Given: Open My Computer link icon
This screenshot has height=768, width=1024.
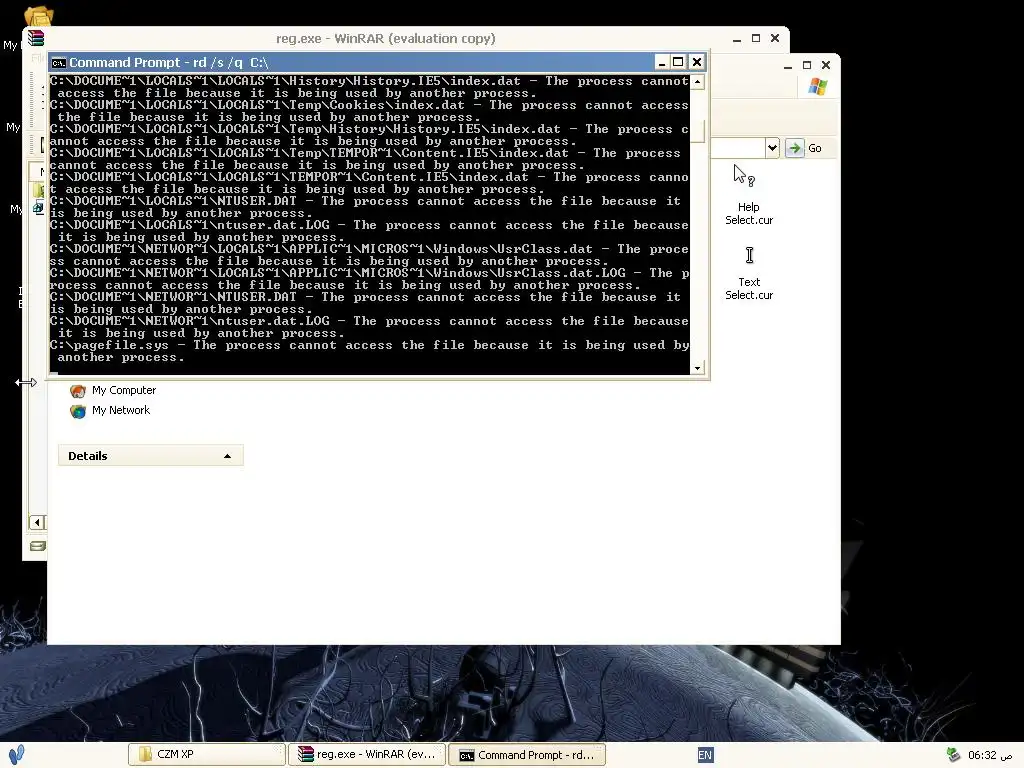Looking at the screenshot, I should click(x=78, y=391).
